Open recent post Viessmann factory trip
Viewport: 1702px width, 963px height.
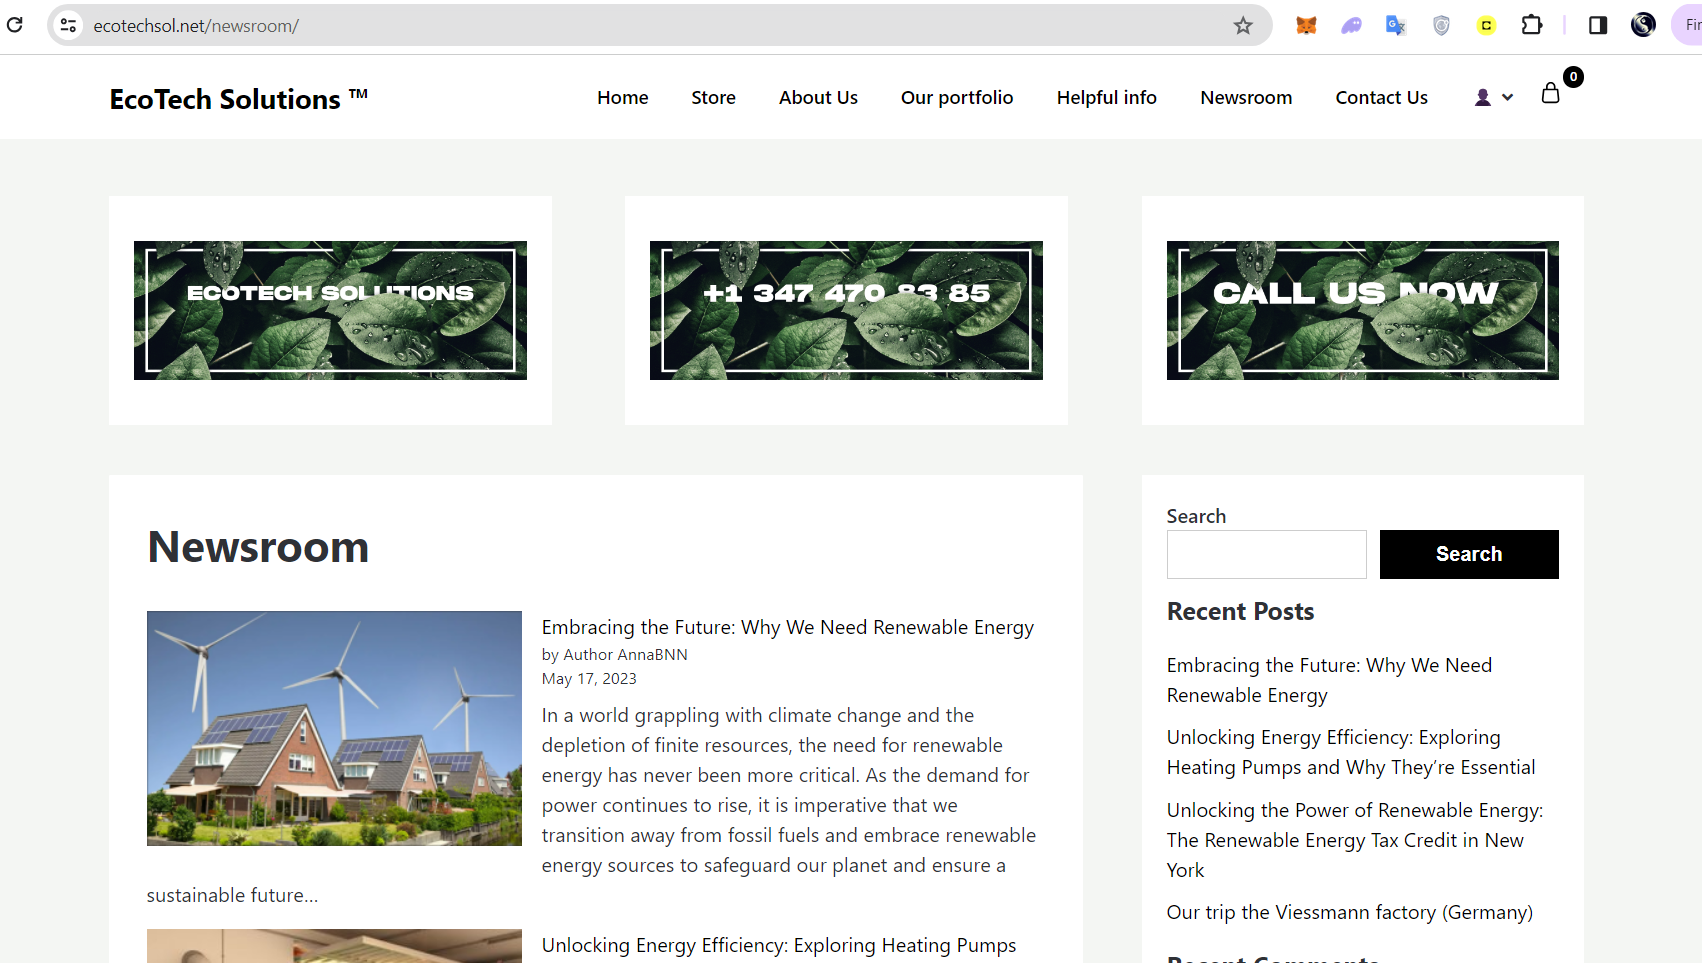[1350, 912]
